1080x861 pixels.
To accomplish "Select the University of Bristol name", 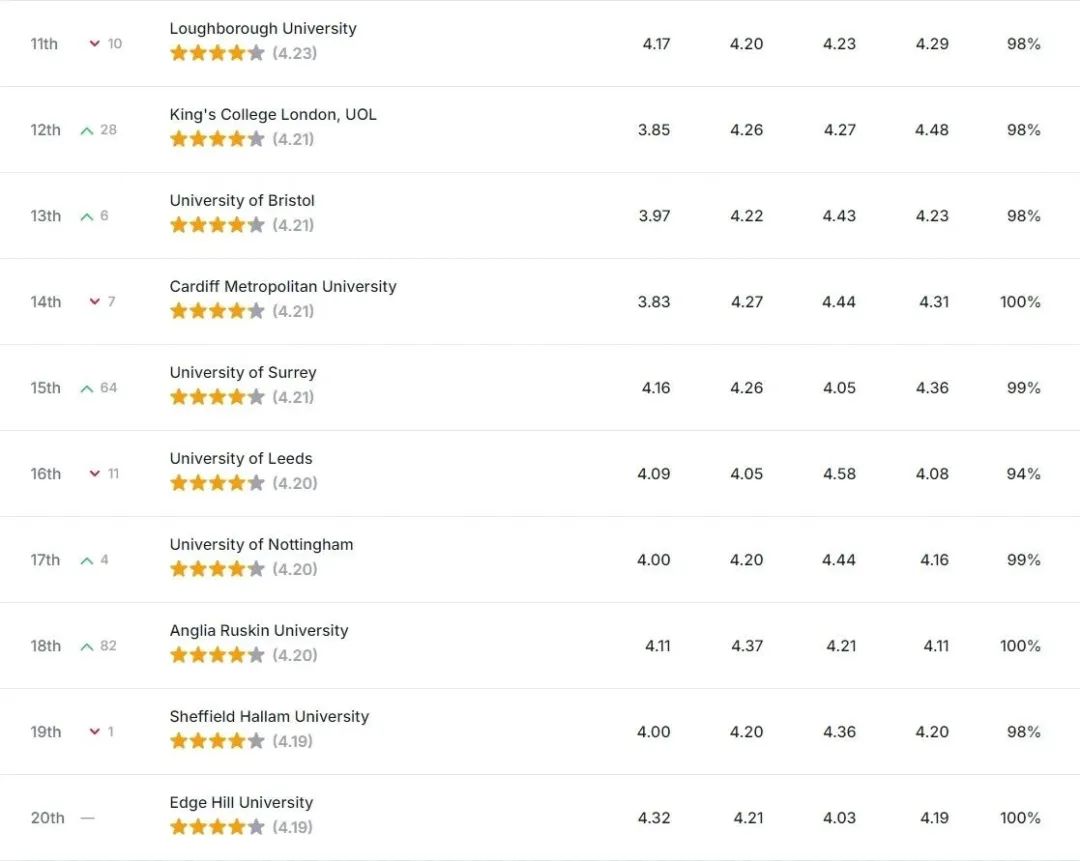I will point(242,200).
